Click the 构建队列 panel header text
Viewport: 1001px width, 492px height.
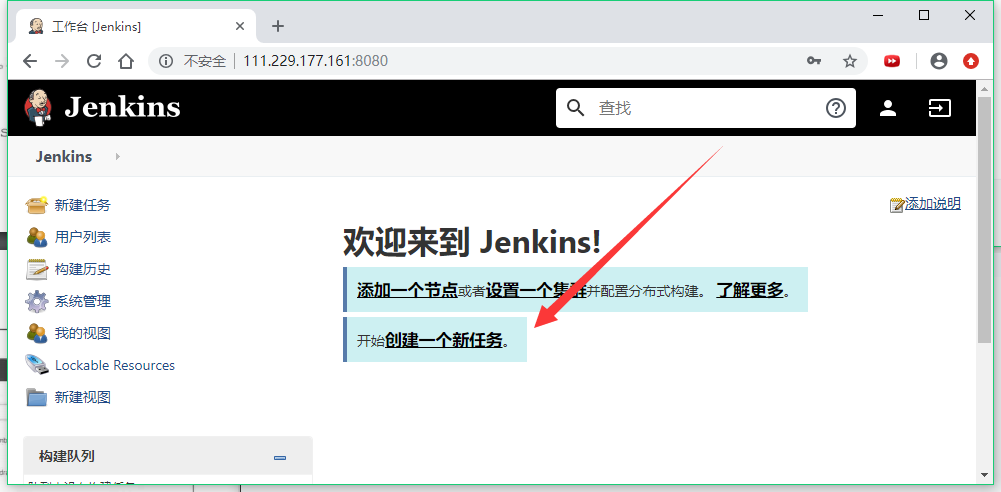click(x=66, y=456)
